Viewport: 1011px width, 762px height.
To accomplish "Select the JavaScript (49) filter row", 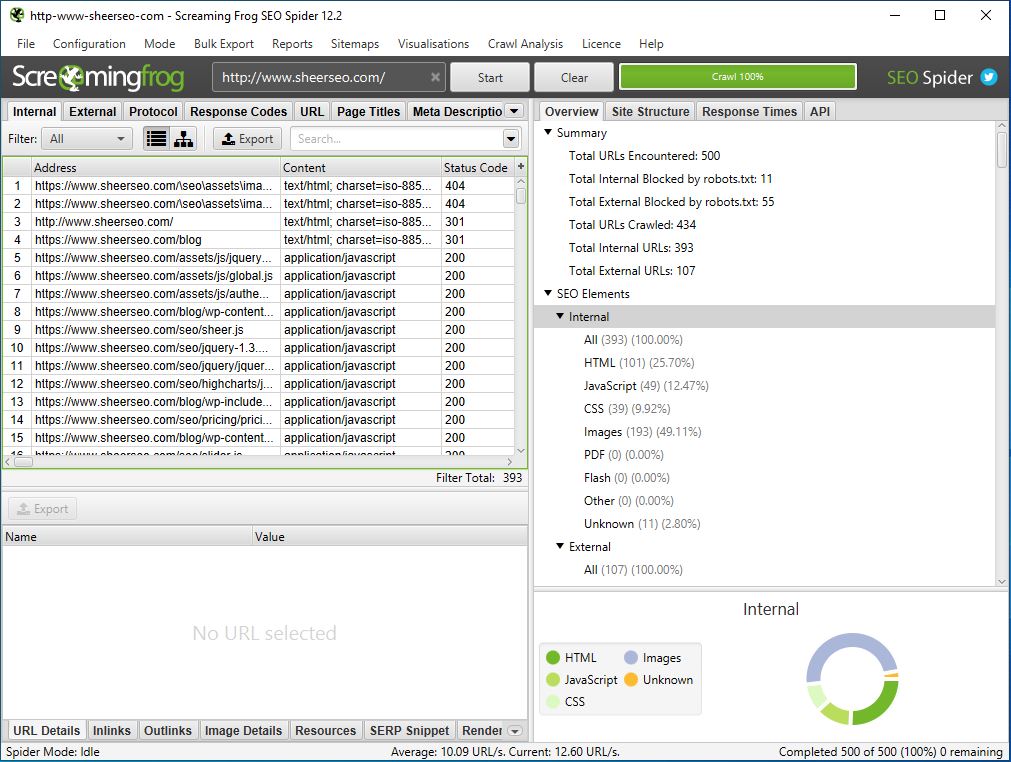I will click(646, 386).
